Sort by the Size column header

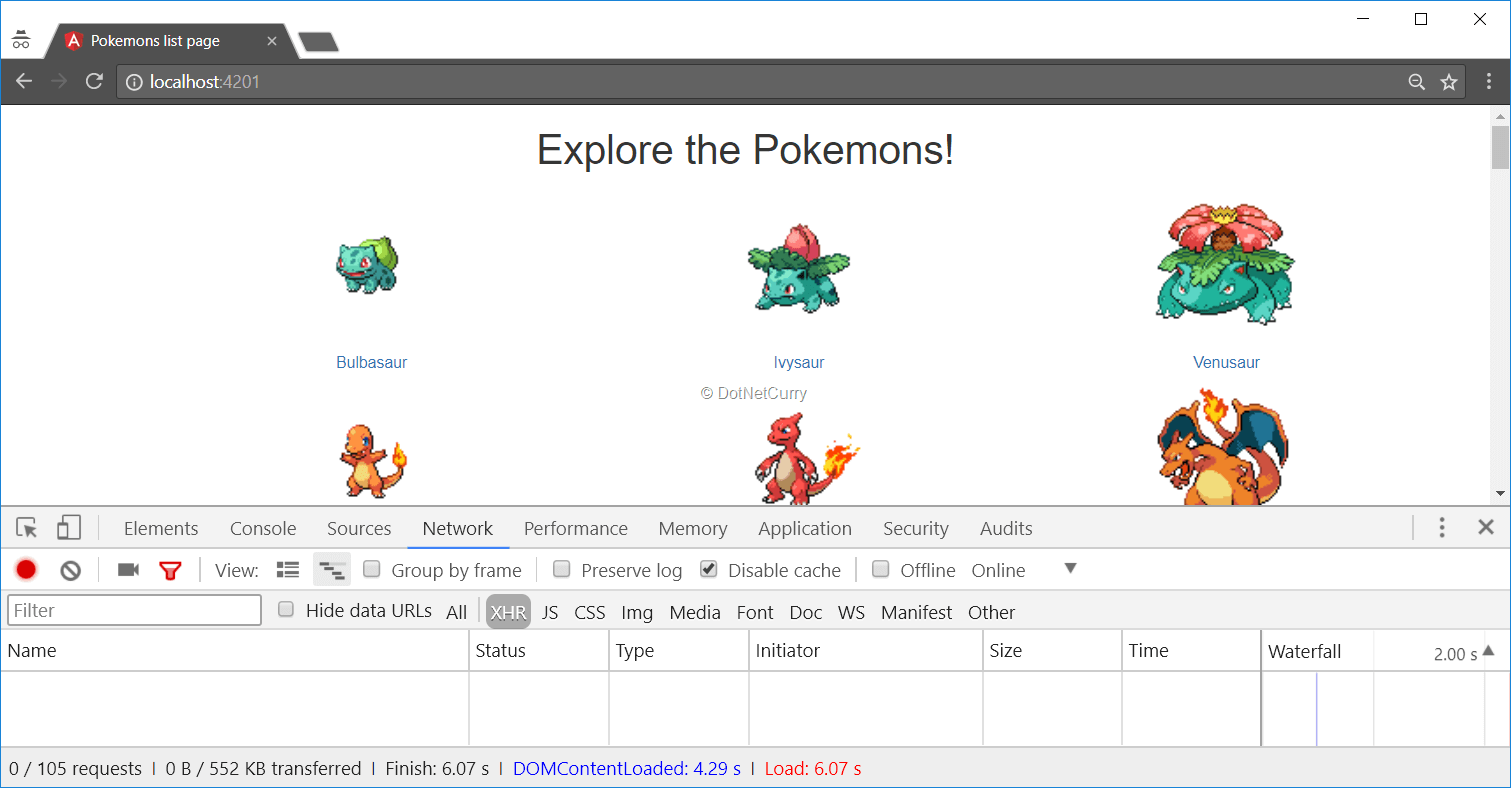click(x=1052, y=650)
